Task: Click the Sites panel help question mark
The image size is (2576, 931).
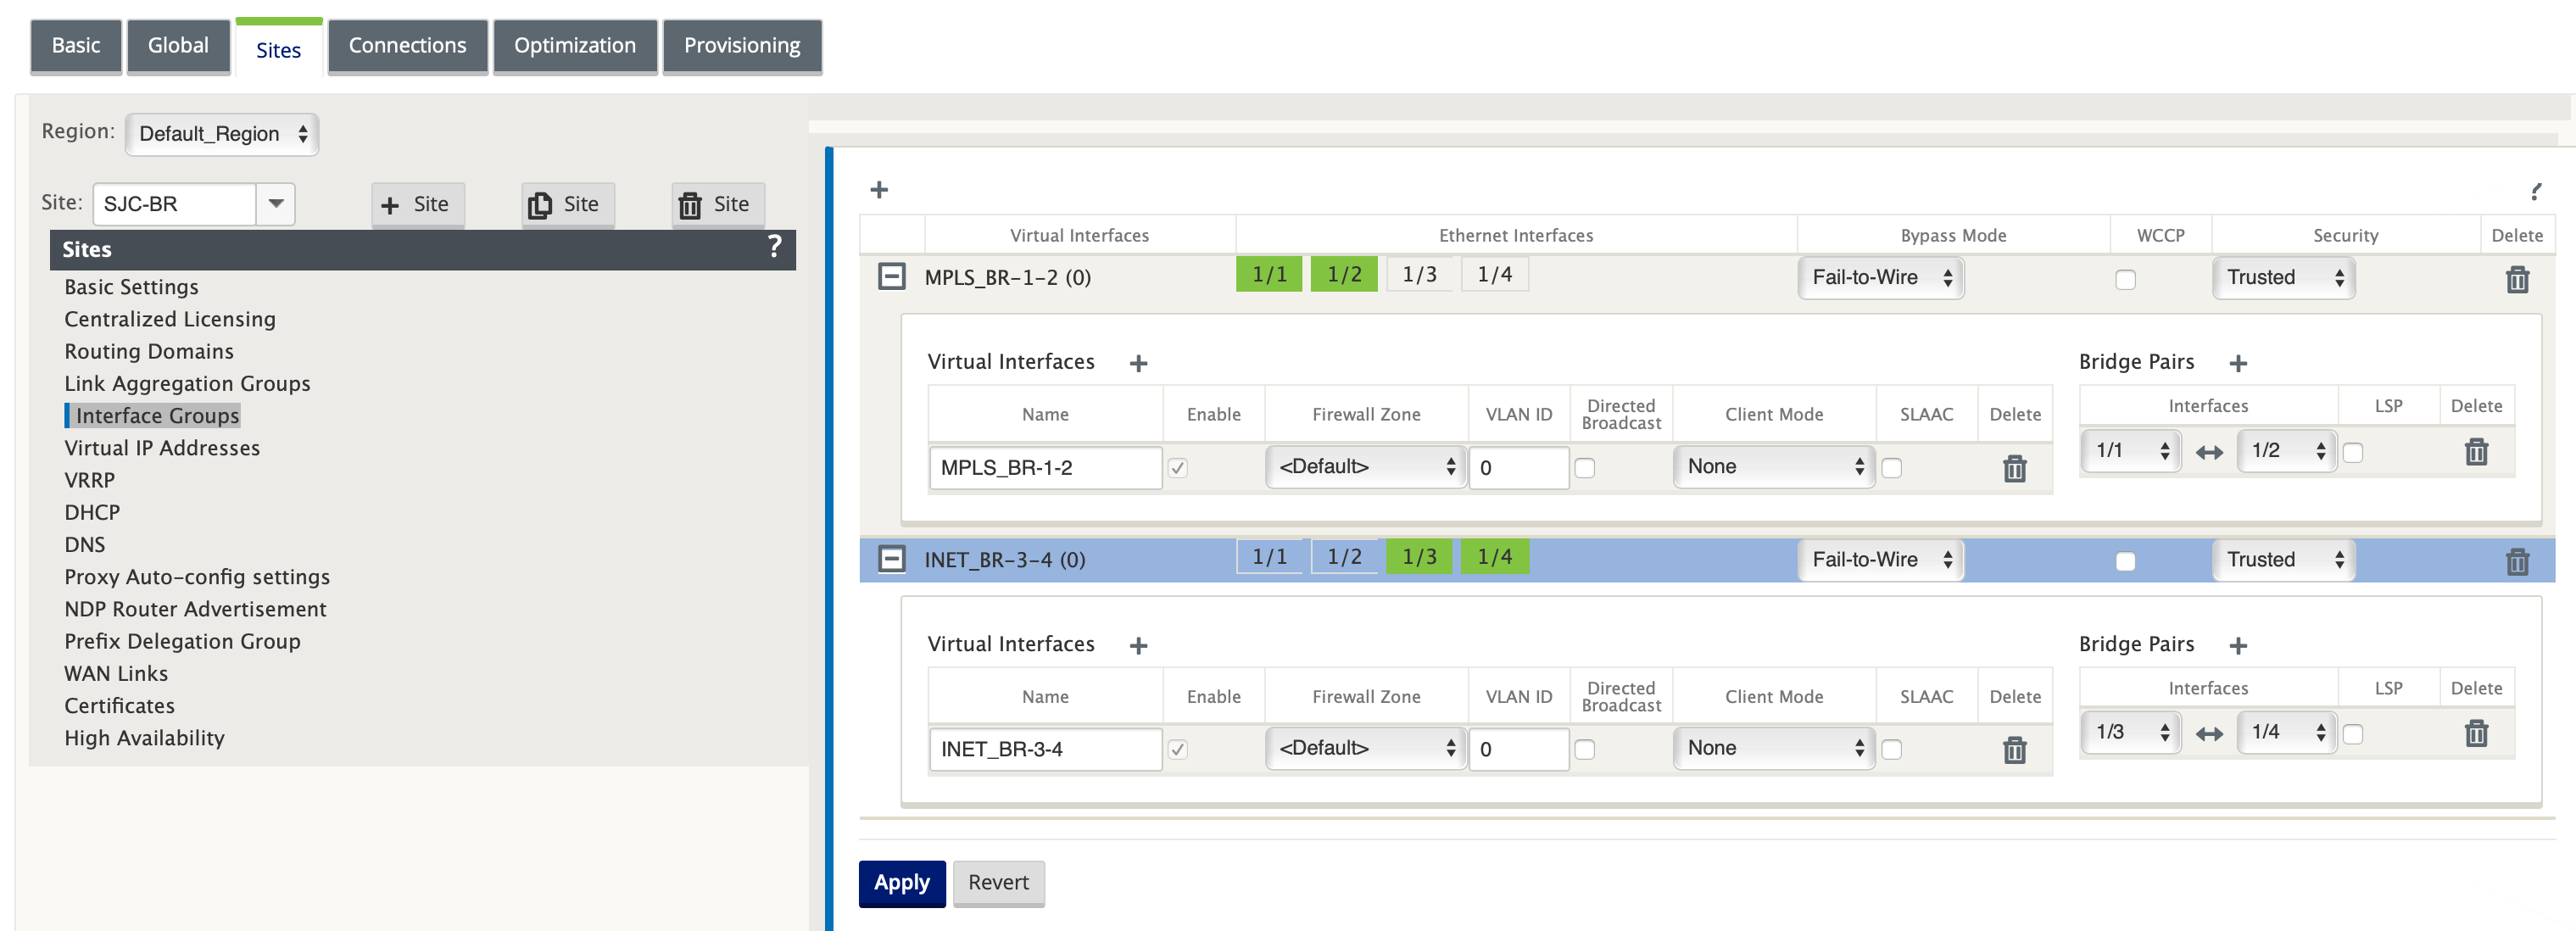Action: (x=774, y=247)
